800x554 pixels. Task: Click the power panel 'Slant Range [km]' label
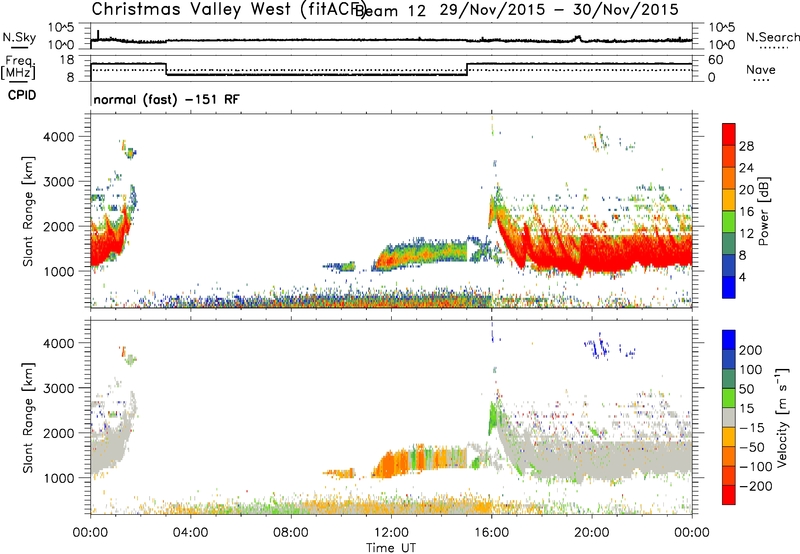(28, 211)
